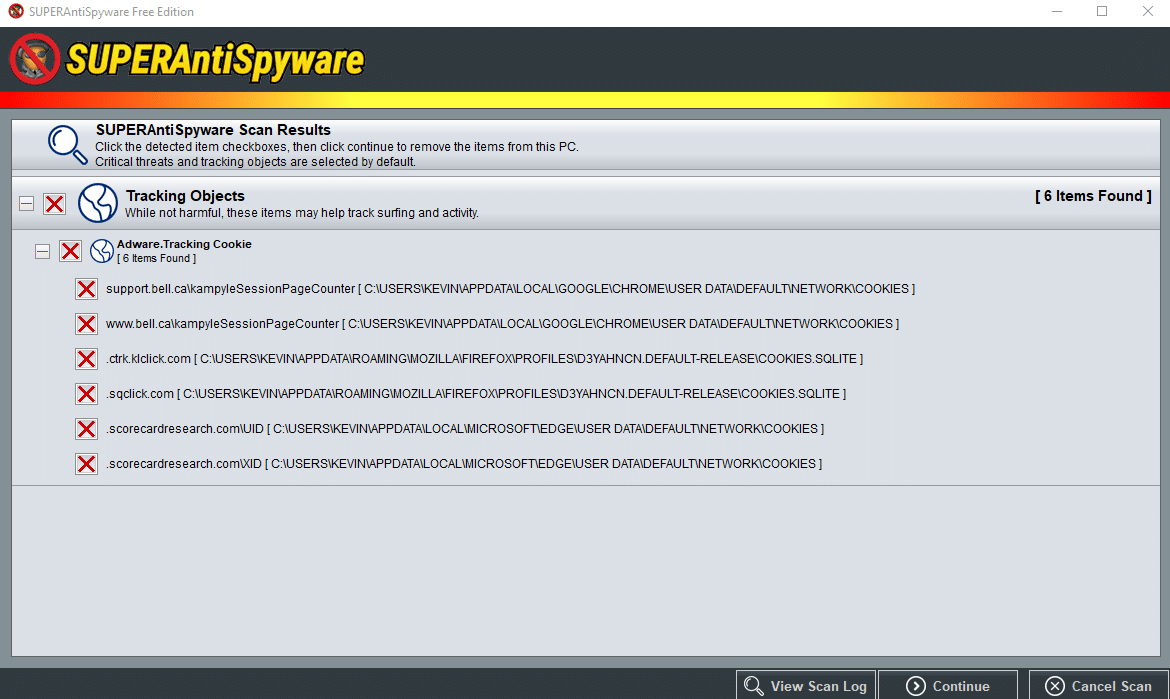Uncheck the Adware.Tracking Cookie group checkbox
The image size is (1170, 699).
coord(70,251)
